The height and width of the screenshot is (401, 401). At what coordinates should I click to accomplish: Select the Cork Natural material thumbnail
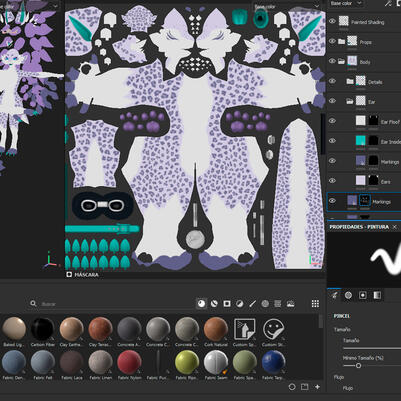click(216, 329)
